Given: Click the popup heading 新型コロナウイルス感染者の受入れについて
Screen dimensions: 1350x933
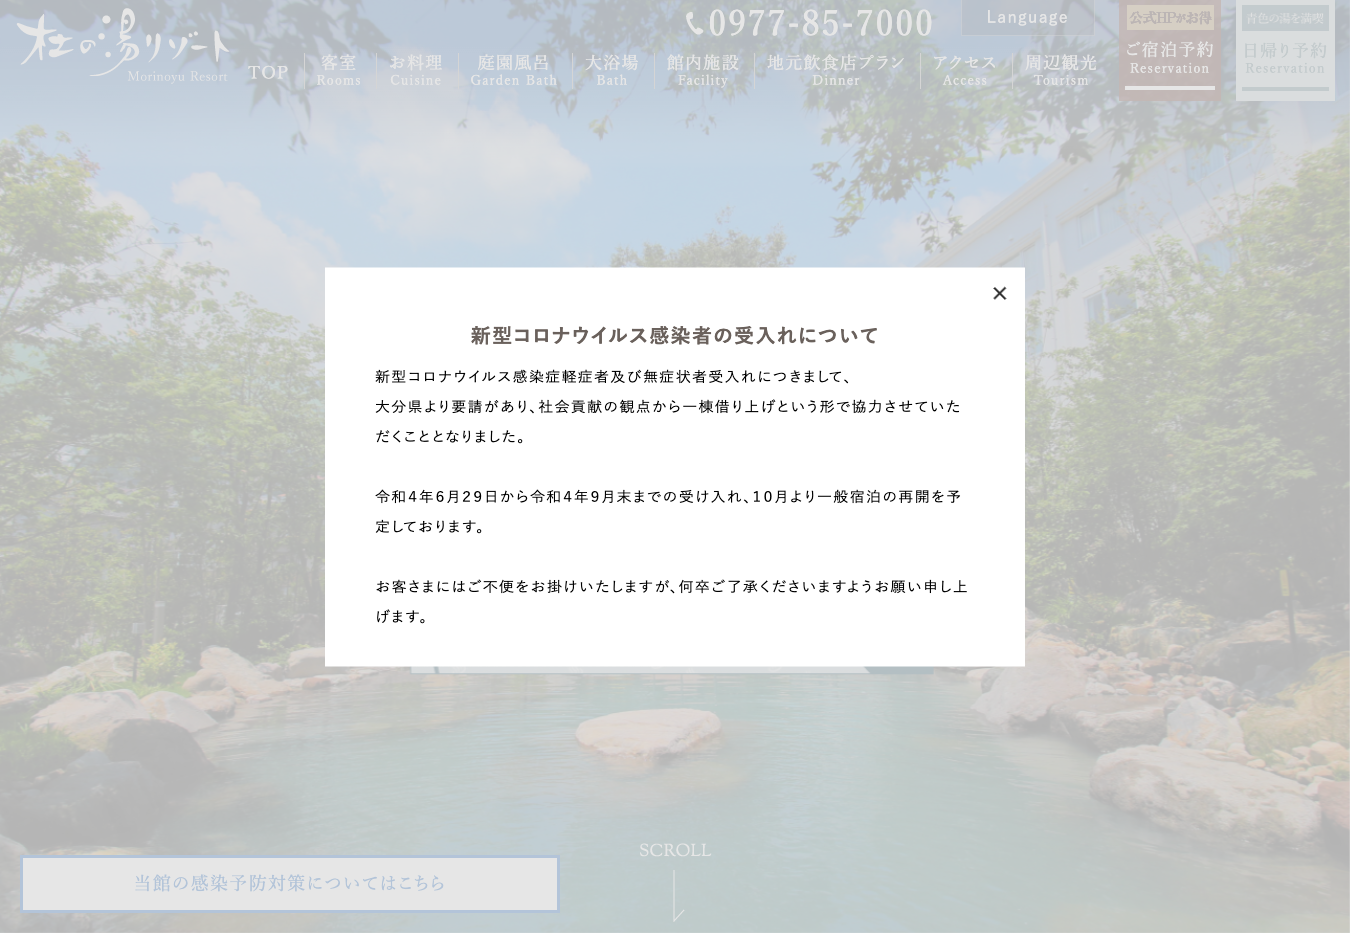Looking at the screenshot, I should [674, 336].
